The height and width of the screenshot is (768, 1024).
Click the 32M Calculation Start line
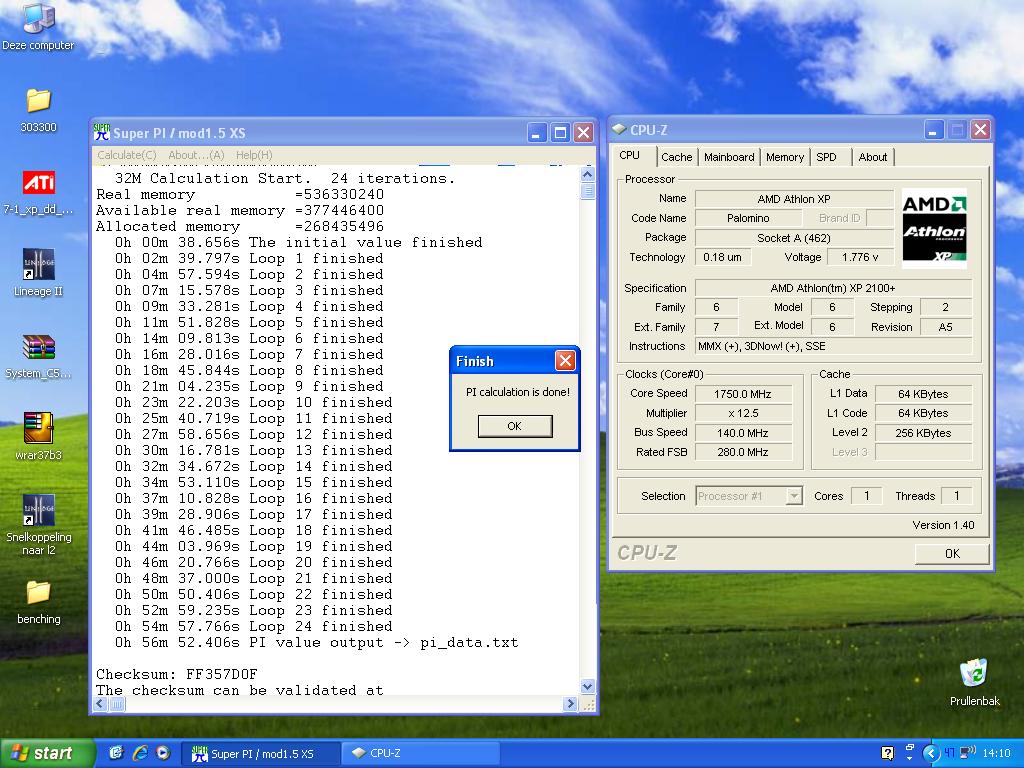click(285, 178)
